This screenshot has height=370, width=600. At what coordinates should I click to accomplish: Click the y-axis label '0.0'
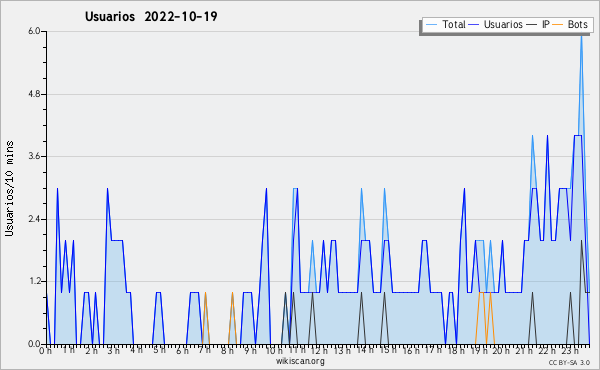(x=34, y=344)
